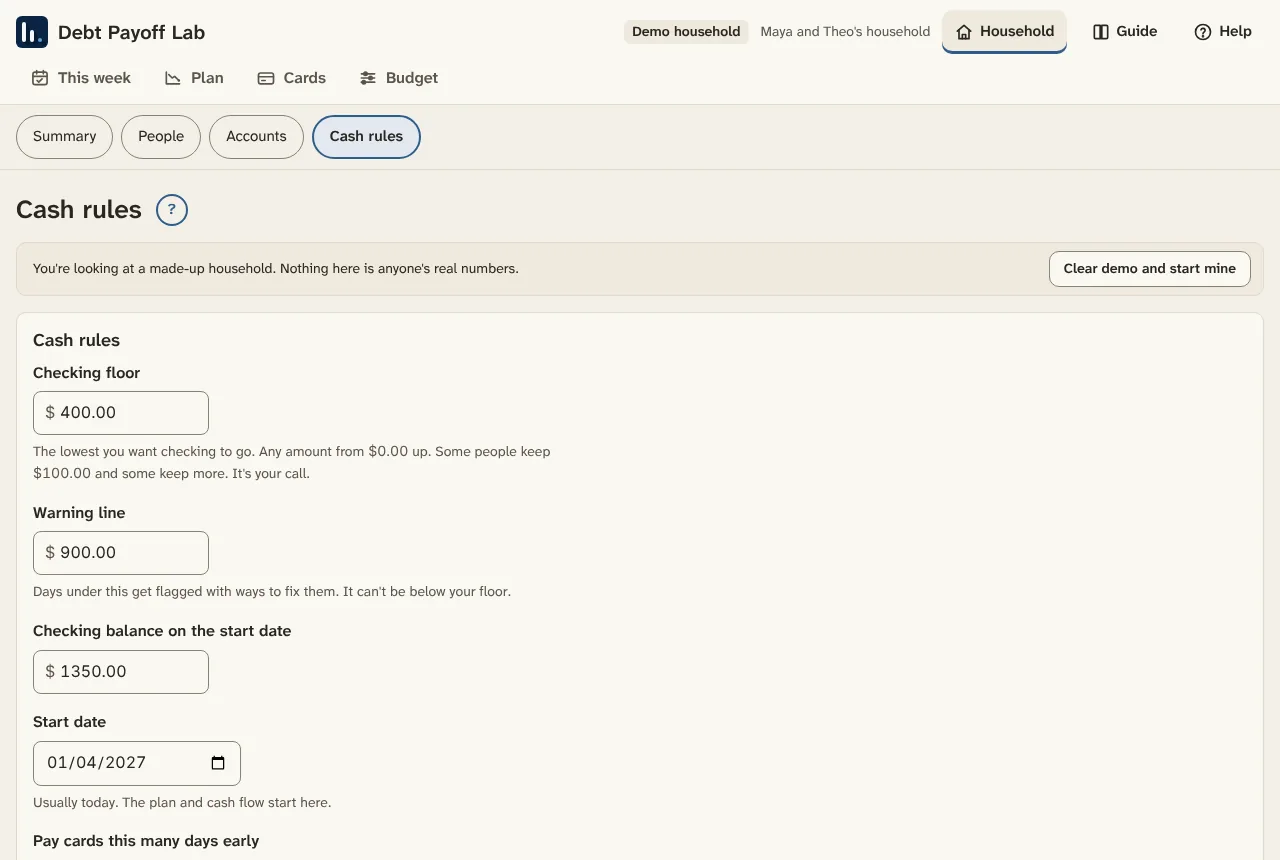Click the sliders icon beside Budget
This screenshot has width=1280, height=860.
tap(368, 78)
